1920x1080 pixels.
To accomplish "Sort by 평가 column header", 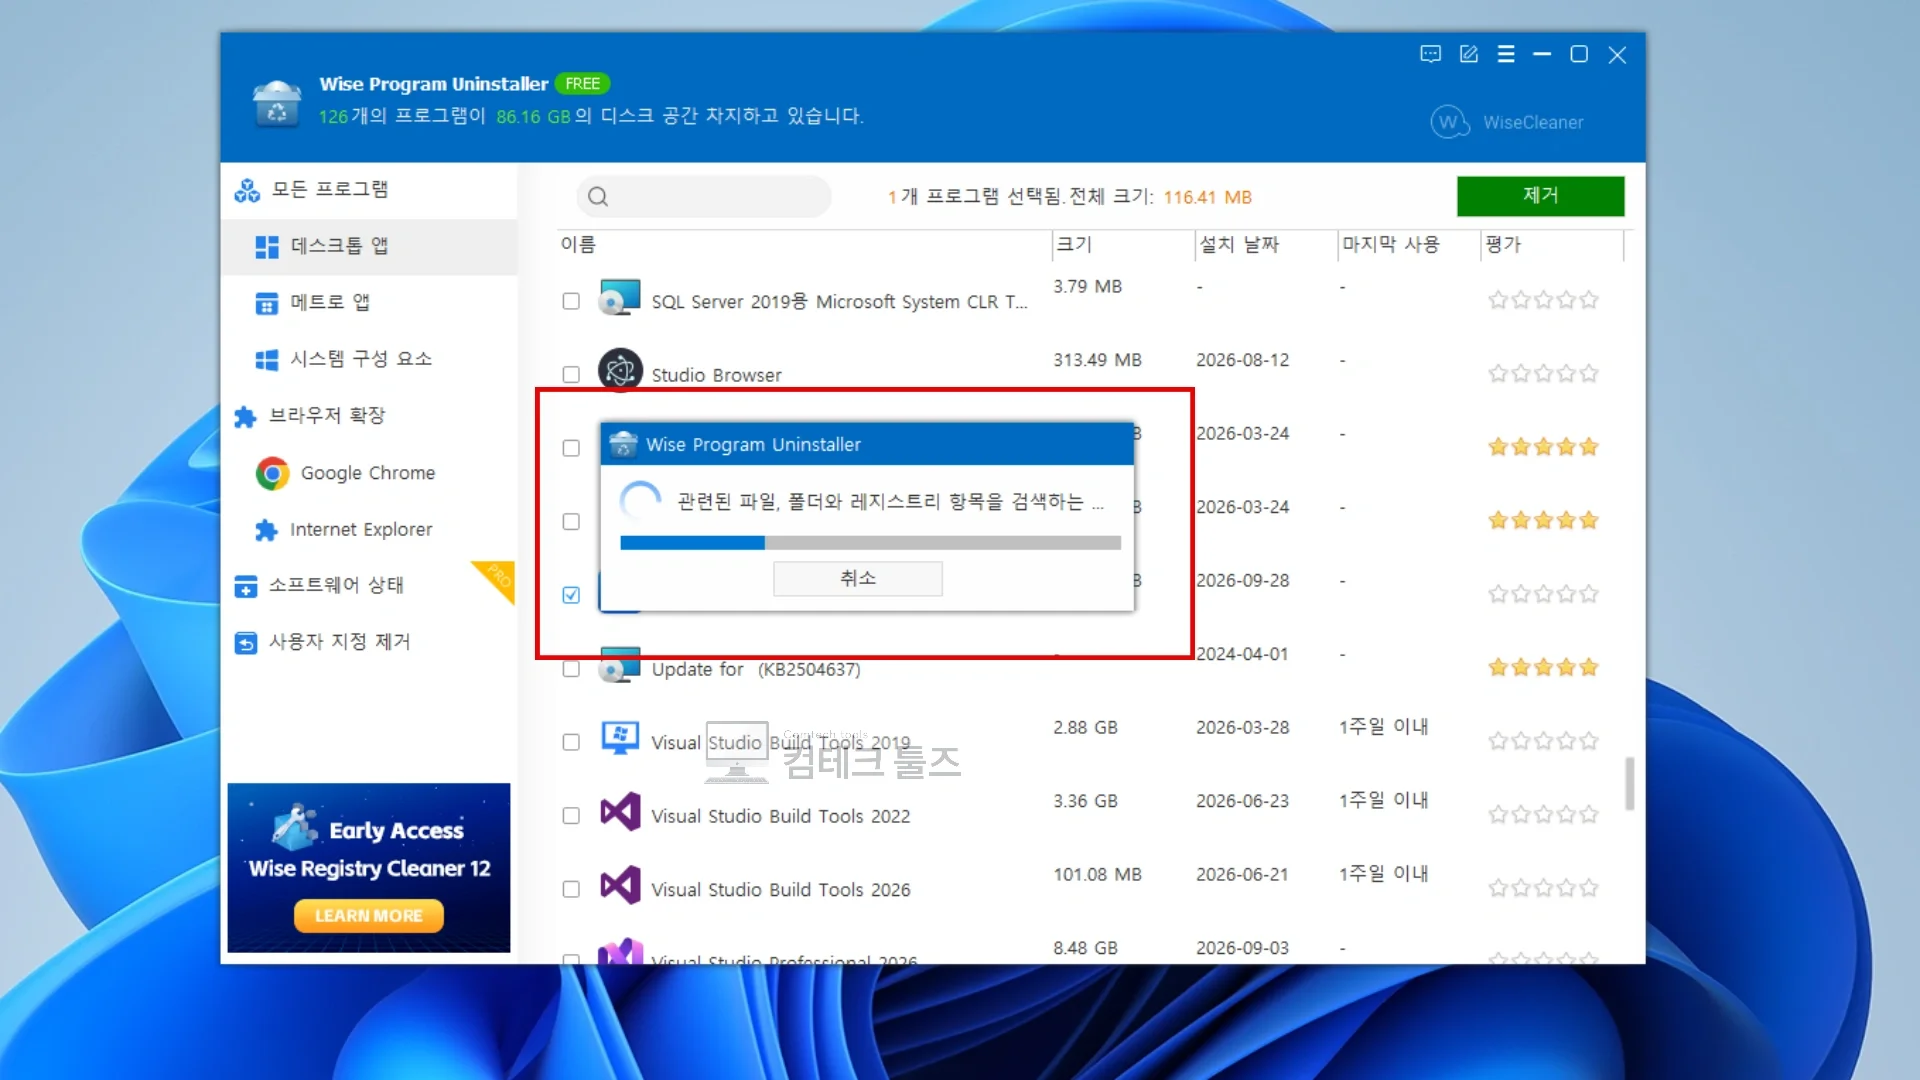I will tap(1552, 245).
